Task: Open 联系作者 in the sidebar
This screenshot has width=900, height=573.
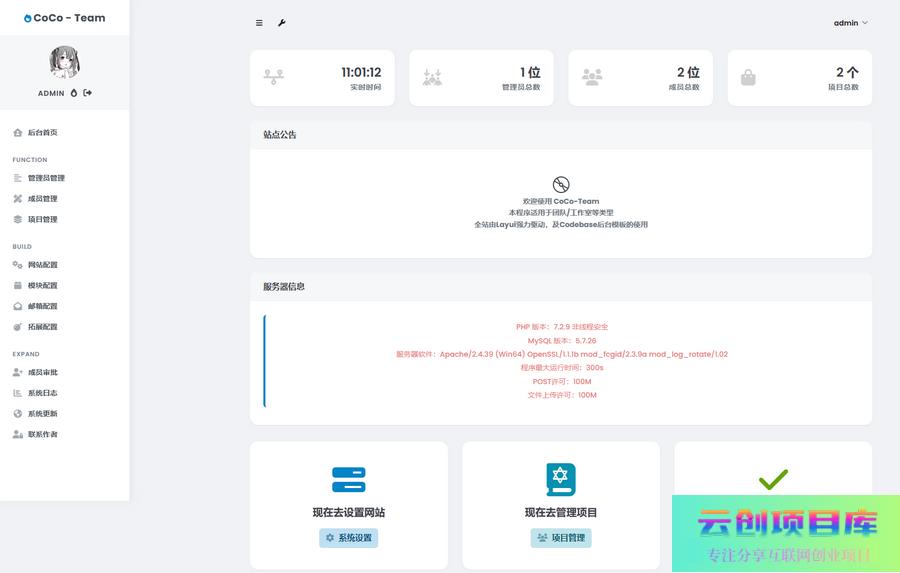Action: coord(42,434)
